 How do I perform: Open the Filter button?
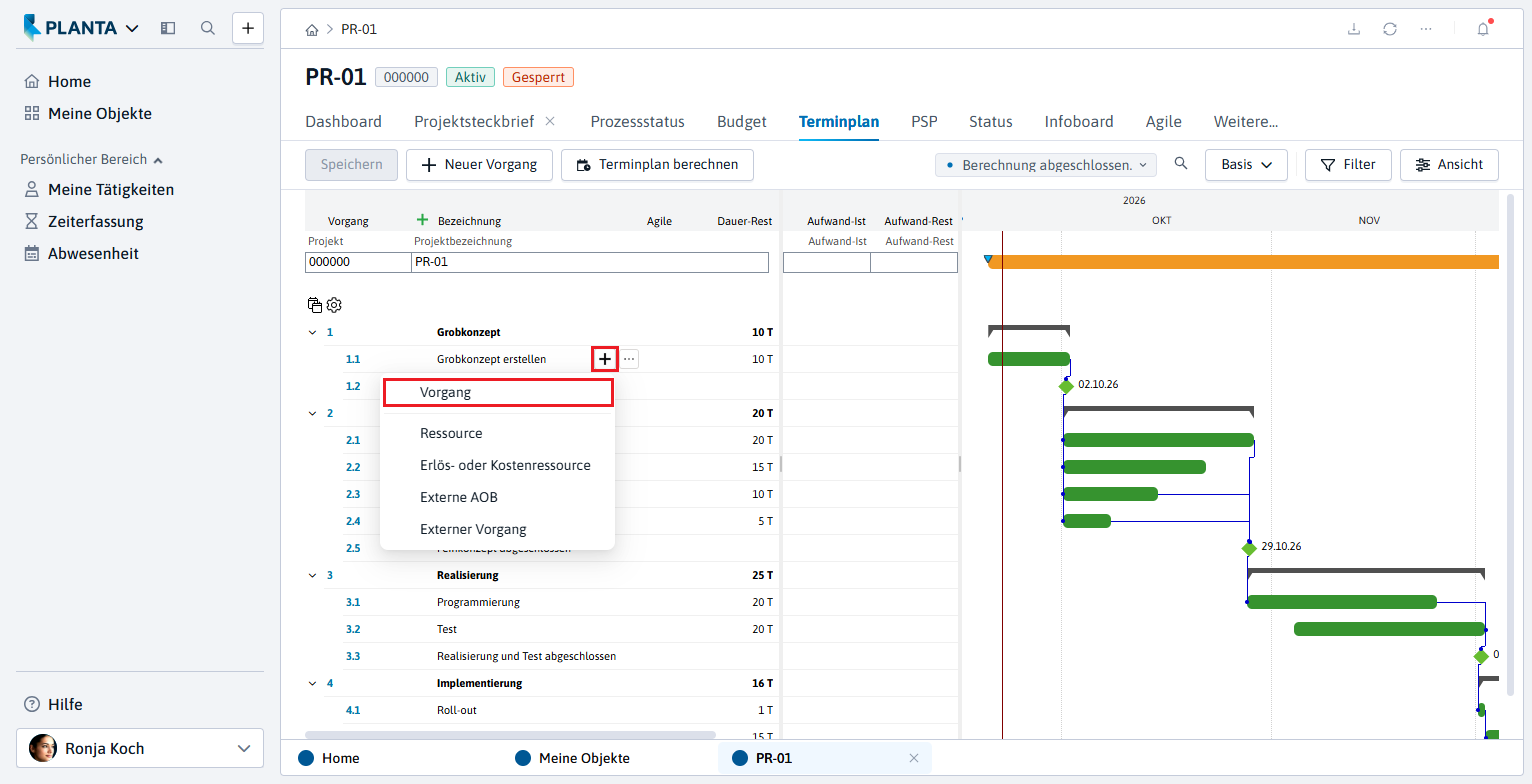1348,165
